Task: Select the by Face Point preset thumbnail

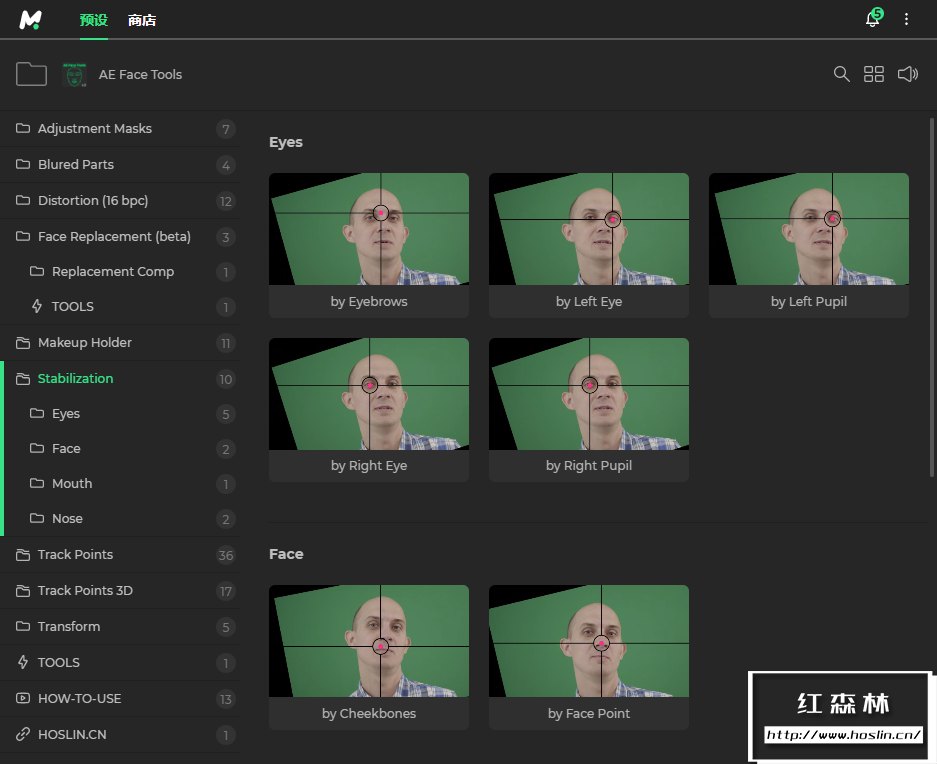Action: [589, 641]
